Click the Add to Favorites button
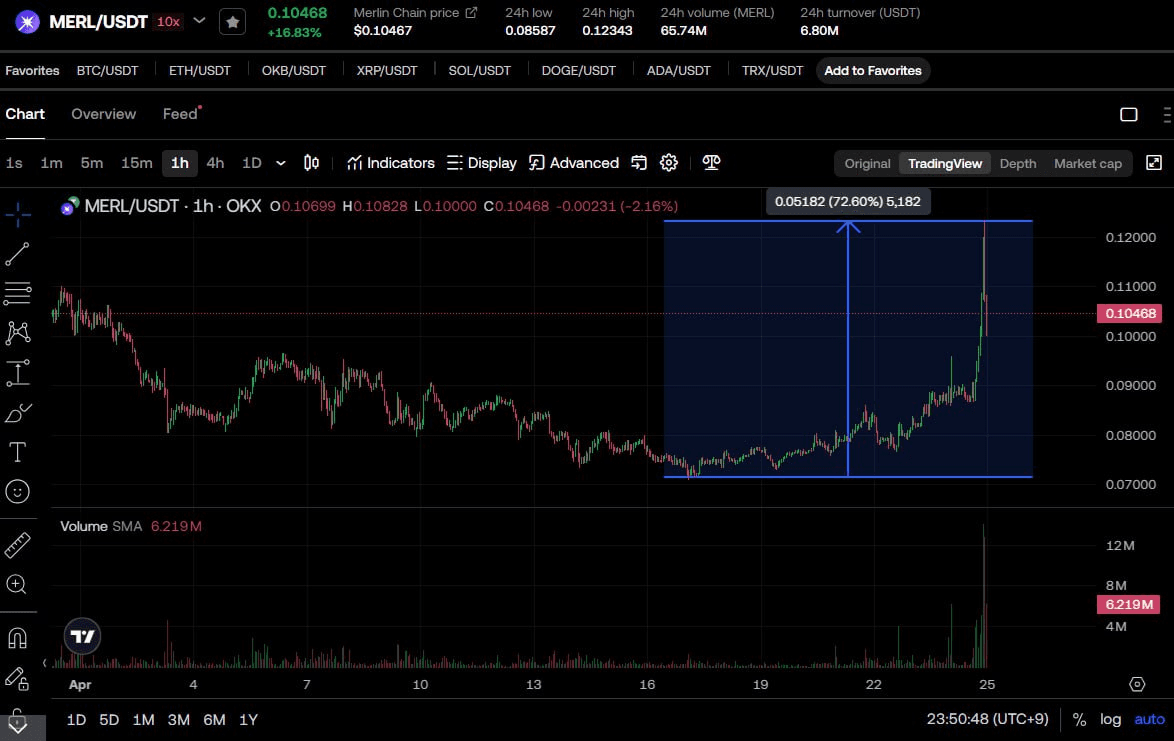 (873, 70)
